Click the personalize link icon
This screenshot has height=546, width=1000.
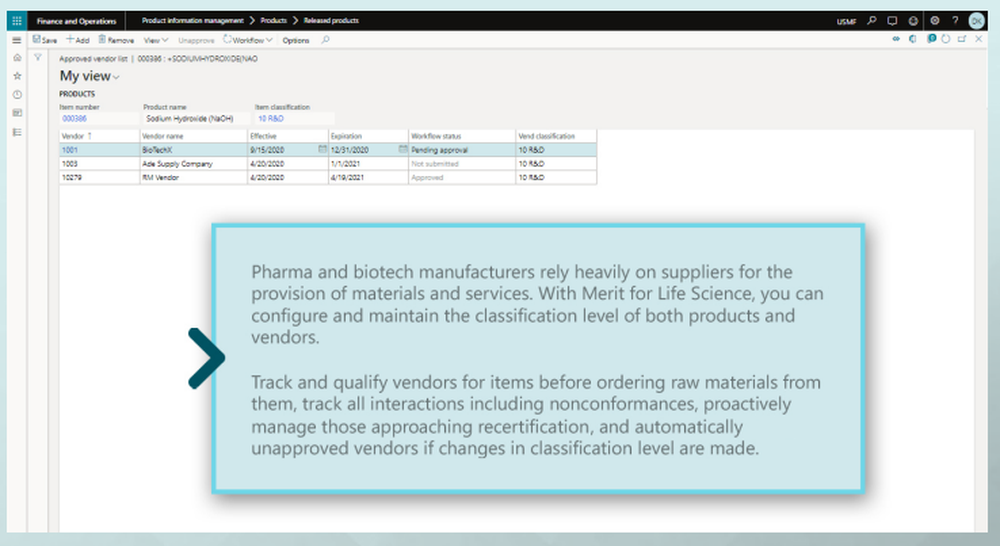pyautogui.click(x=896, y=39)
